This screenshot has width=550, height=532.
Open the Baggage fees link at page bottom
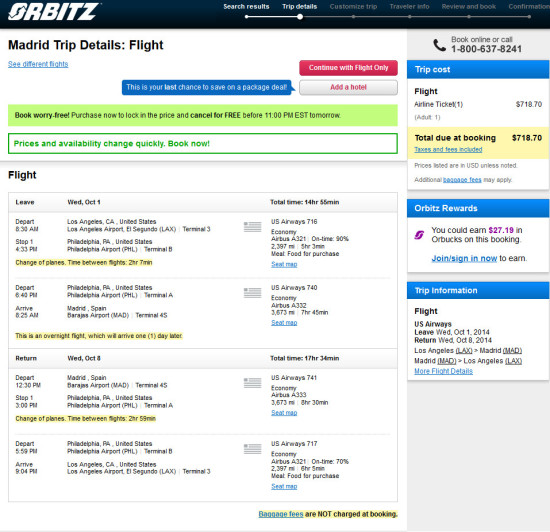[281, 514]
